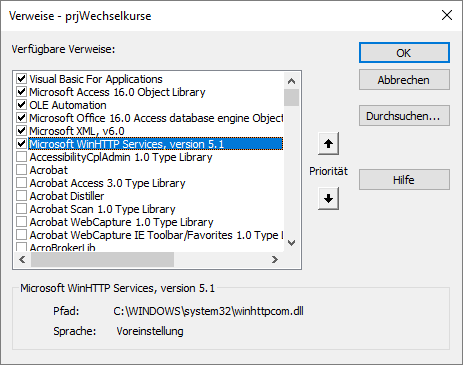Click the priority down arrow button

click(x=328, y=199)
